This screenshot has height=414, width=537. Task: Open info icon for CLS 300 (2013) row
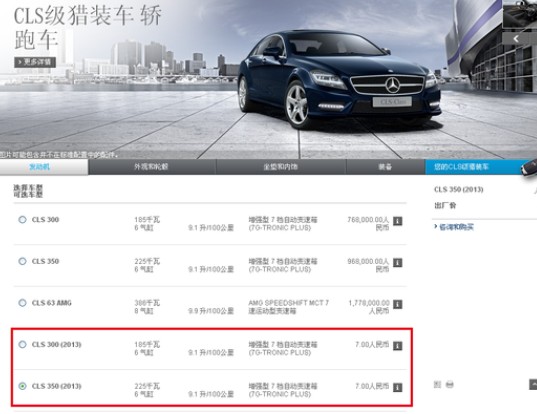tap(397, 346)
